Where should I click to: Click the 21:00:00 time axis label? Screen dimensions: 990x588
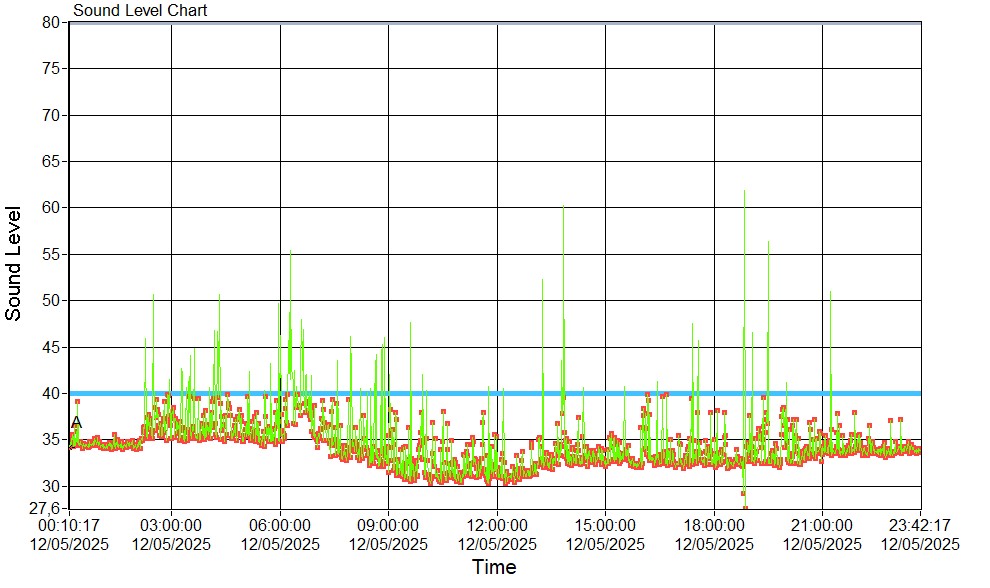click(x=822, y=525)
